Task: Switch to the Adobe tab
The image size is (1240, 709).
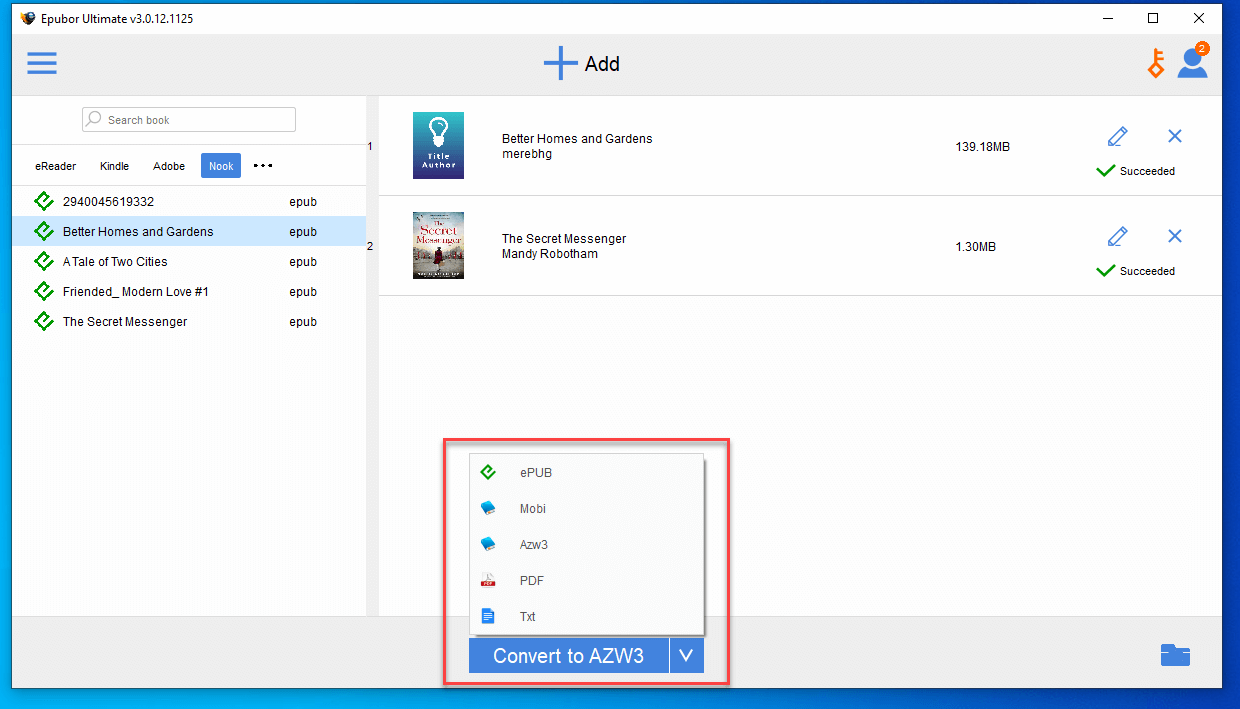Action: tap(169, 166)
